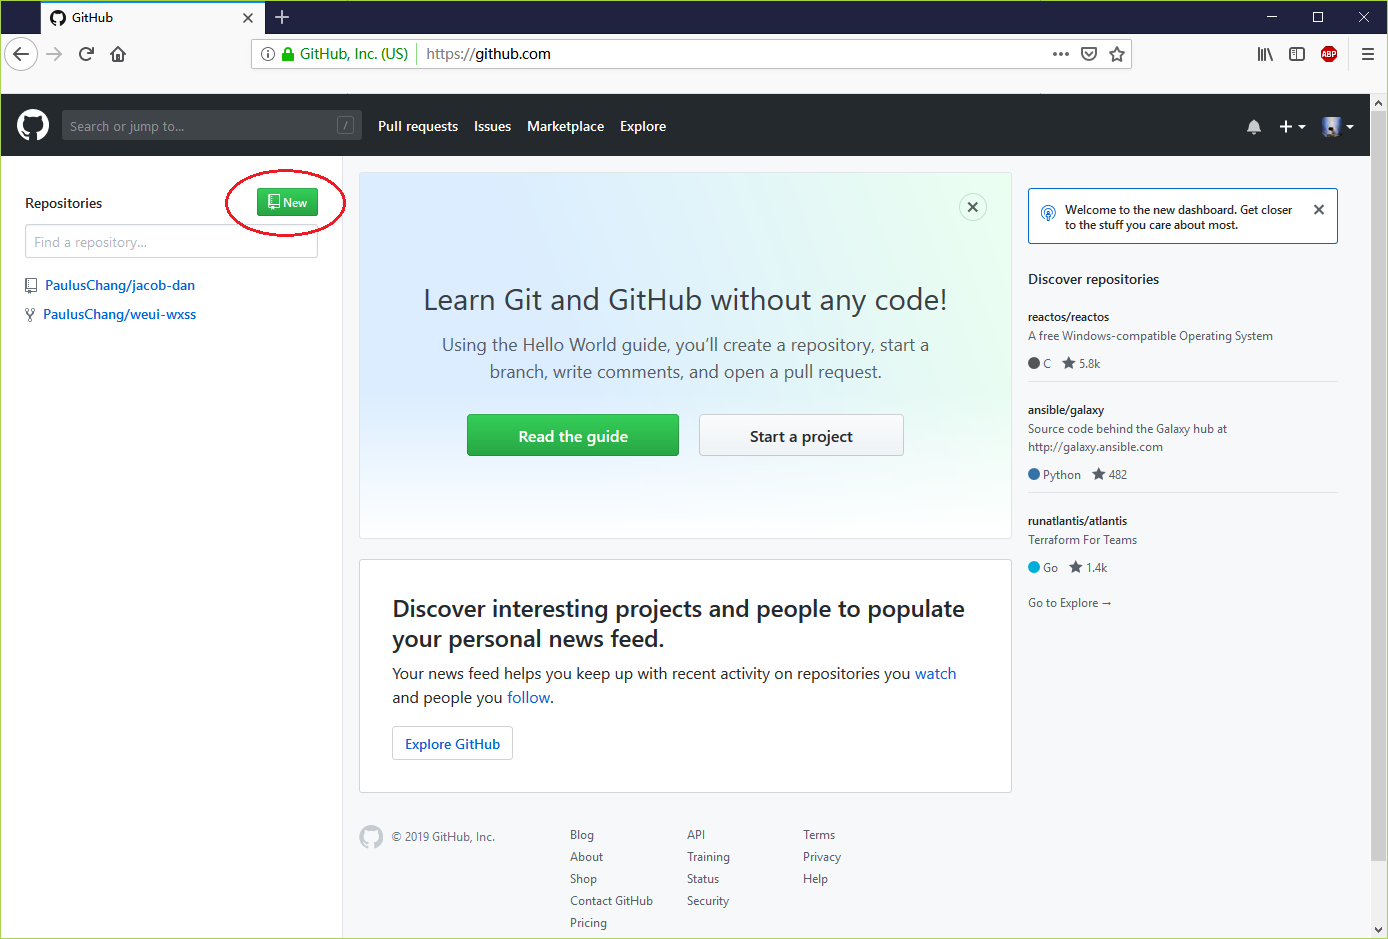Open Terms footer link
Image resolution: width=1388 pixels, height=939 pixels.
819,835
